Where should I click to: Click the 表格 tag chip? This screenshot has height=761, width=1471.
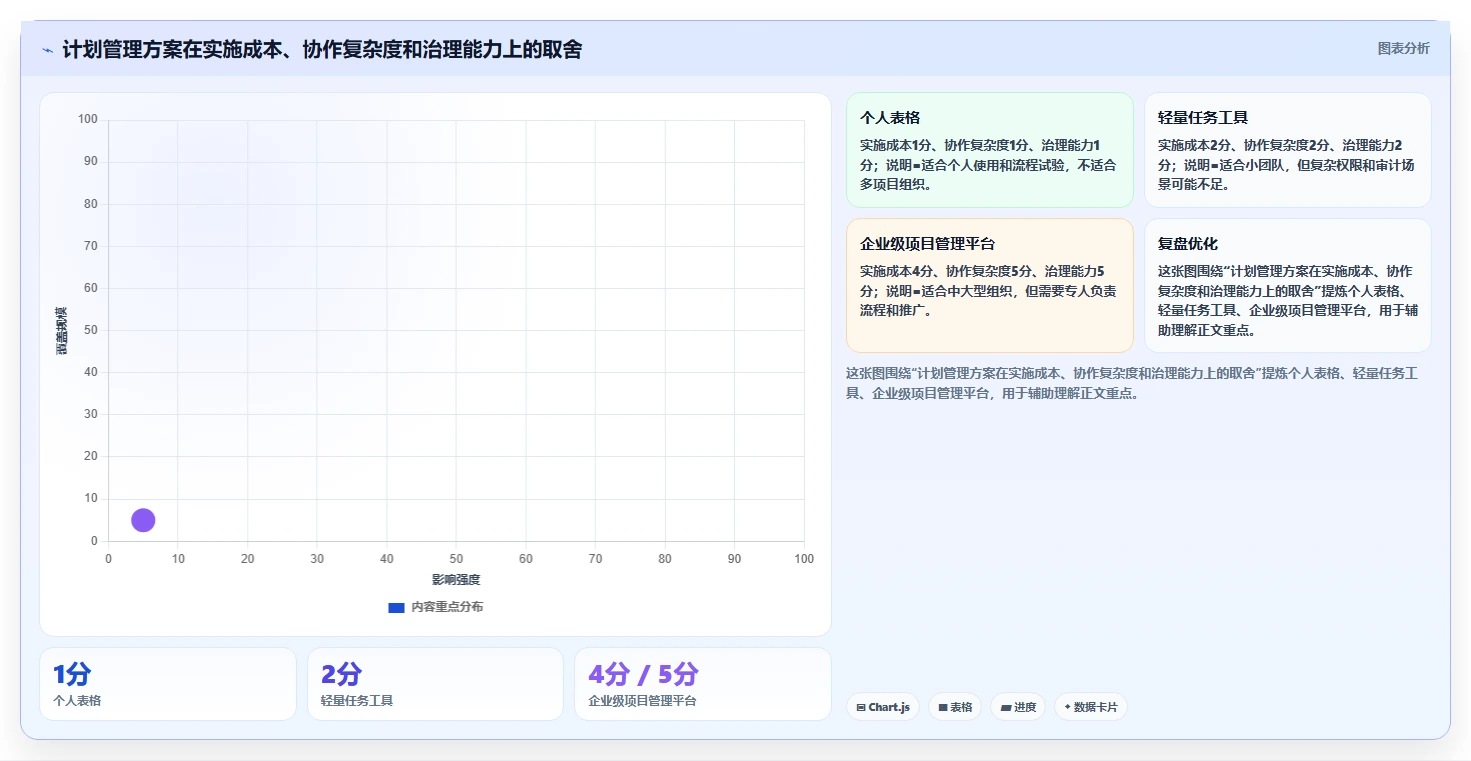tap(955, 707)
